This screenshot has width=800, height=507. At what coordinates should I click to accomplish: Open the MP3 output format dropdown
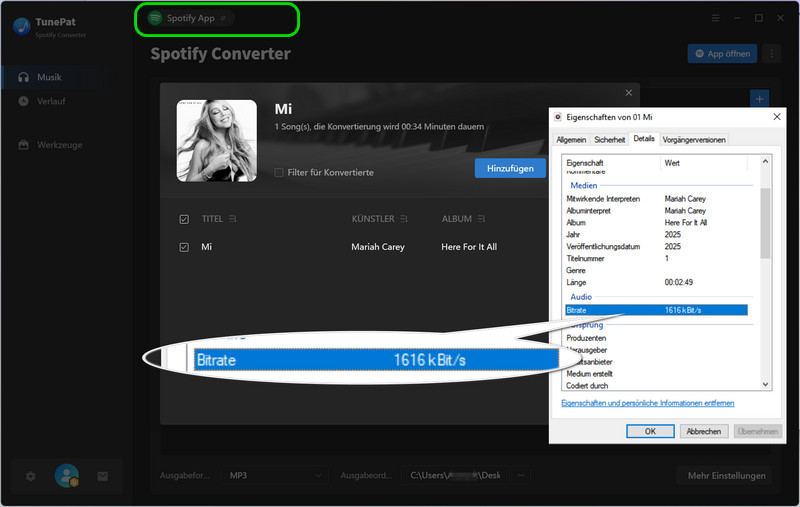coord(274,475)
